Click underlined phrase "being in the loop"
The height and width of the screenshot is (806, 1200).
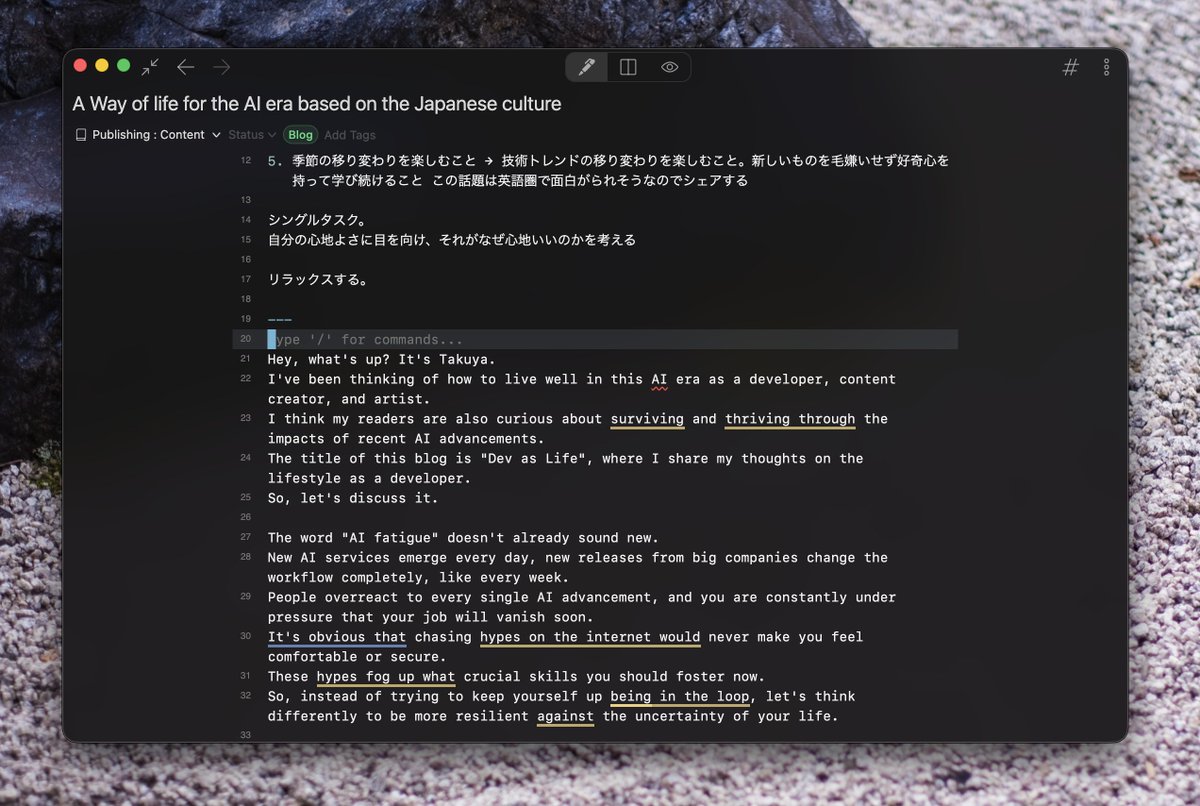680,696
